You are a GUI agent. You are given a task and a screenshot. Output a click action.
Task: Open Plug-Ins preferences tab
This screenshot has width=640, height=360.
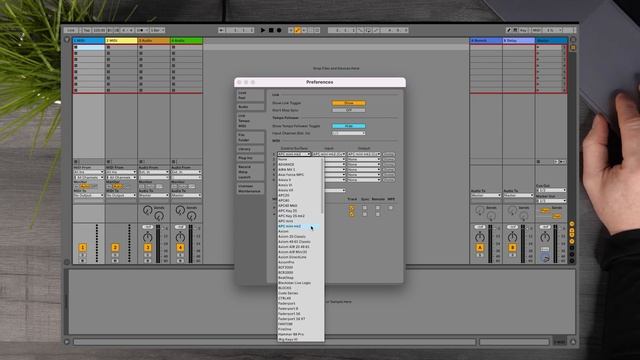[x=250, y=158]
